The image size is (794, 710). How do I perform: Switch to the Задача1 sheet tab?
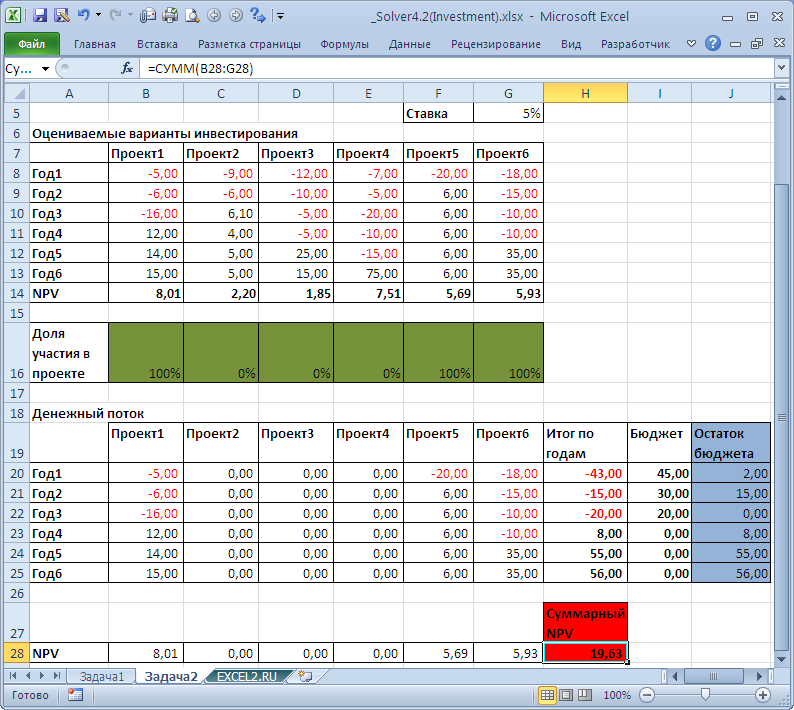tap(102, 676)
